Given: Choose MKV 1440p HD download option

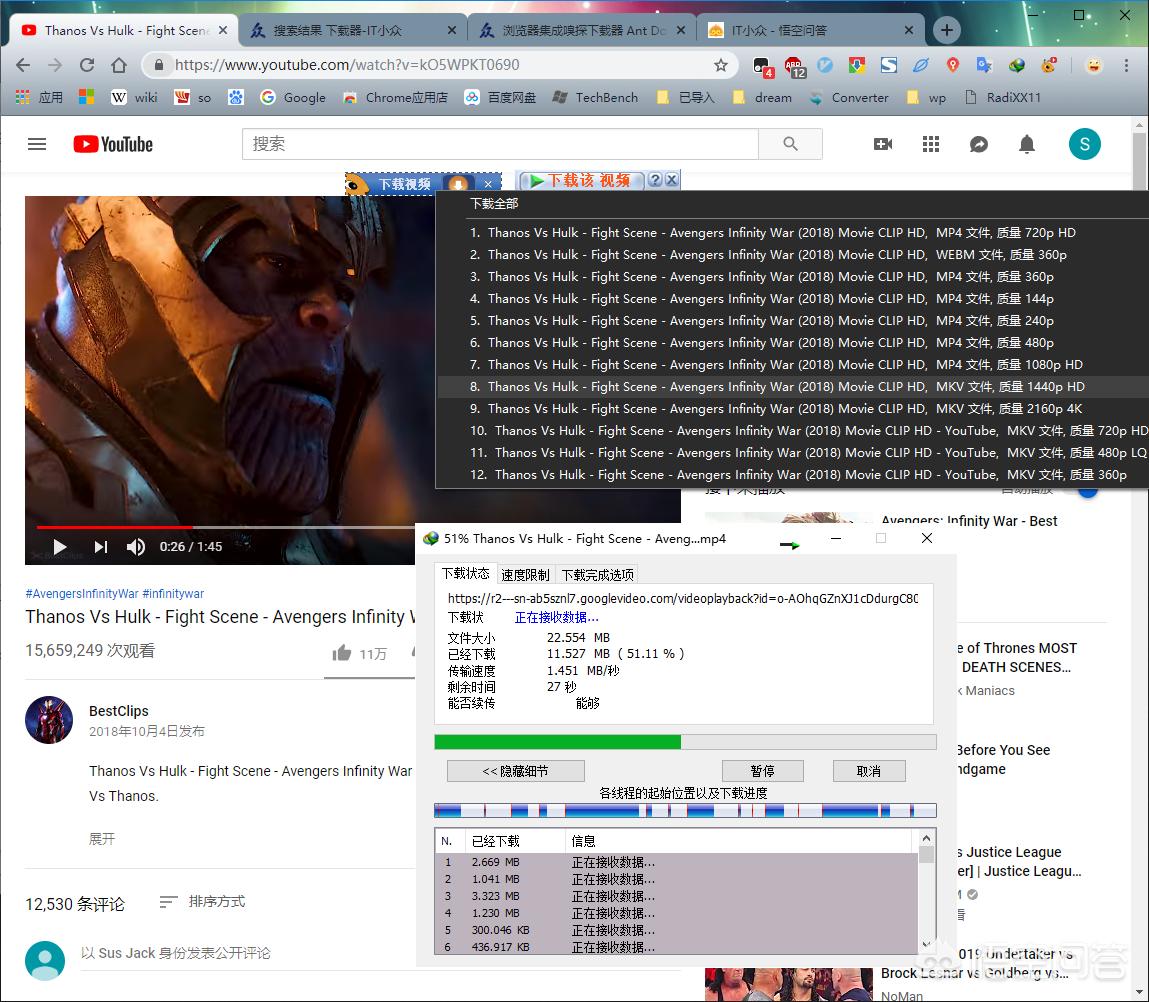Looking at the screenshot, I should pyautogui.click(x=793, y=386).
